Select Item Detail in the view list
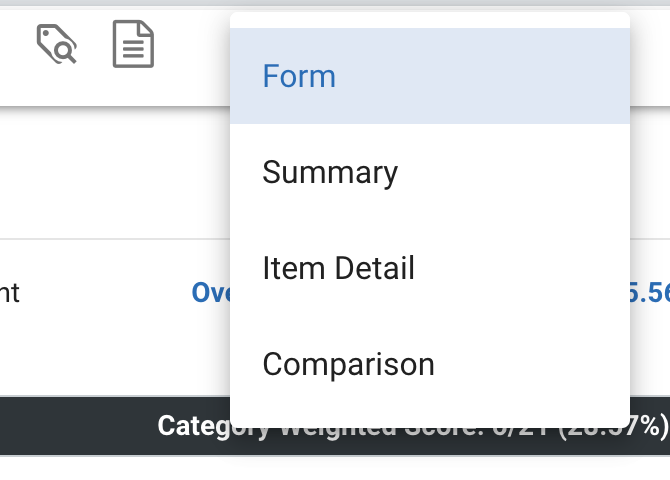Screen dimensions: 670x480 coord(338,268)
